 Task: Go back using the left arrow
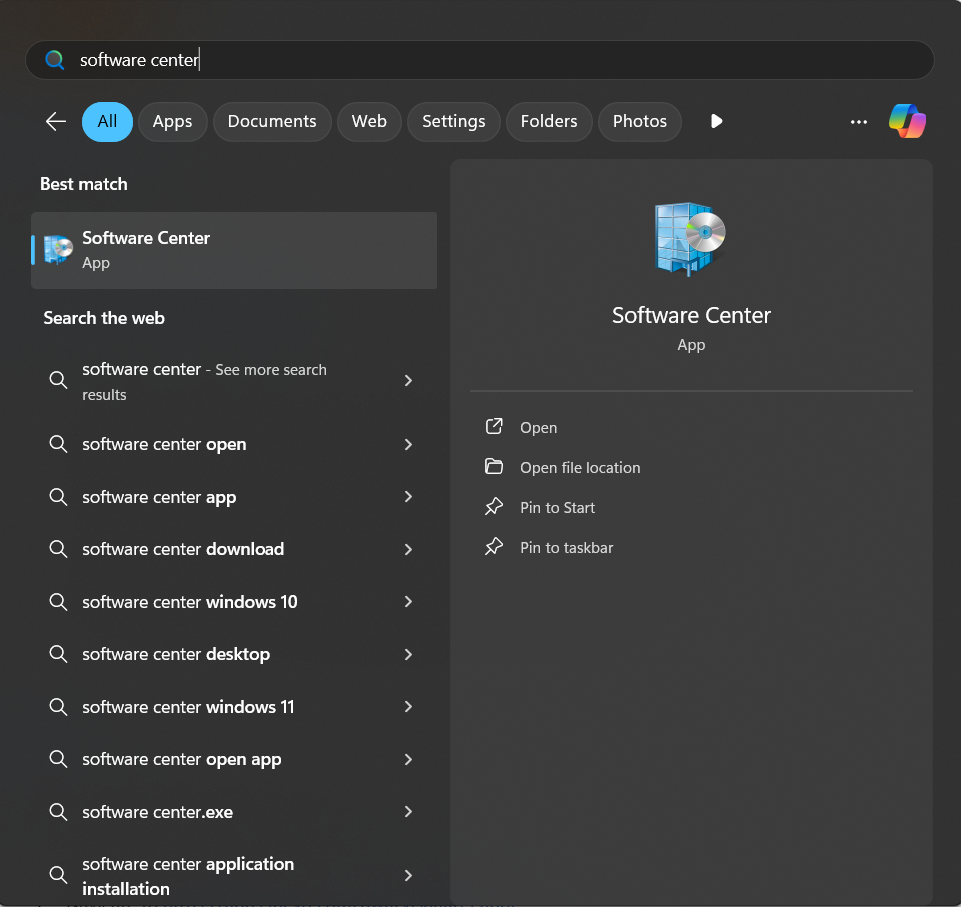point(56,121)
